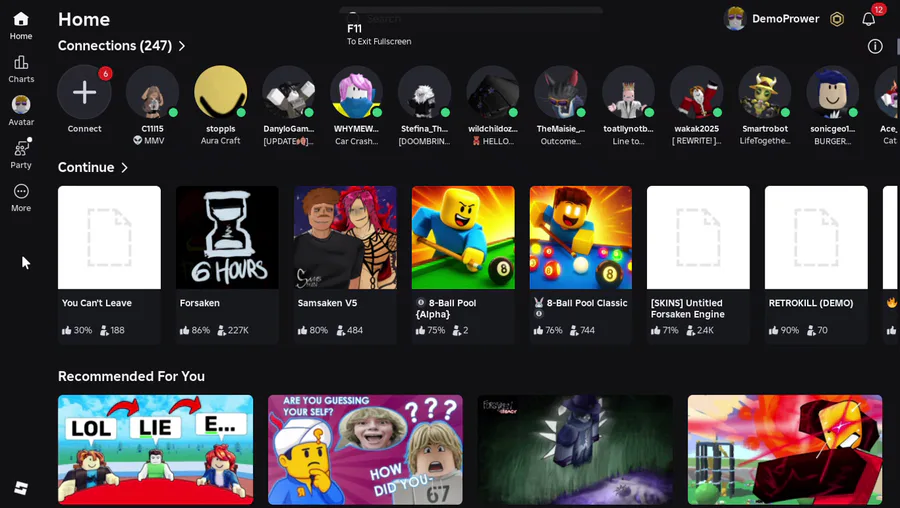Open the LOL LIE recommended game
Image resolution: width=900 pixels, height=508 pixels.
pyautogui.click(x=156, y=449)
